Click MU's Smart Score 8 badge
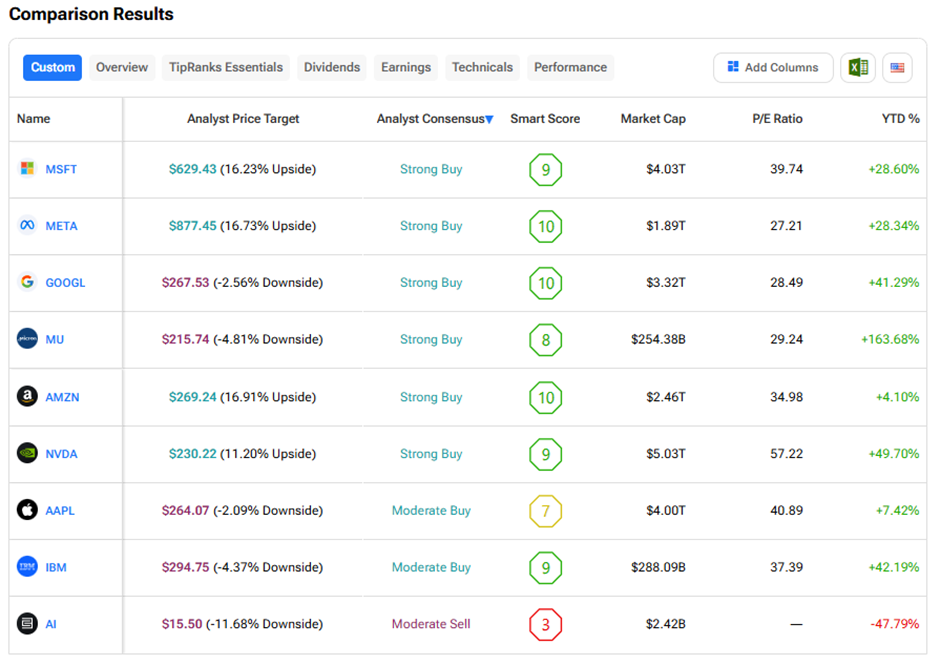The height and width of the screenshot is (665, 940). [x=545, y=339]
